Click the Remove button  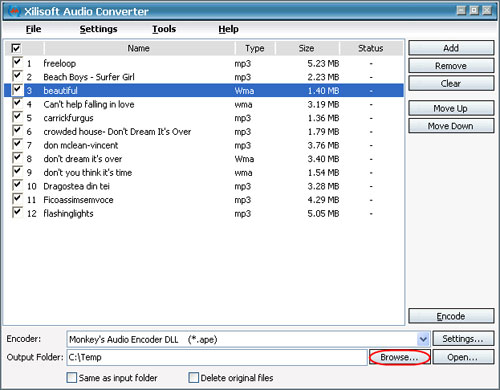point(451,66)
